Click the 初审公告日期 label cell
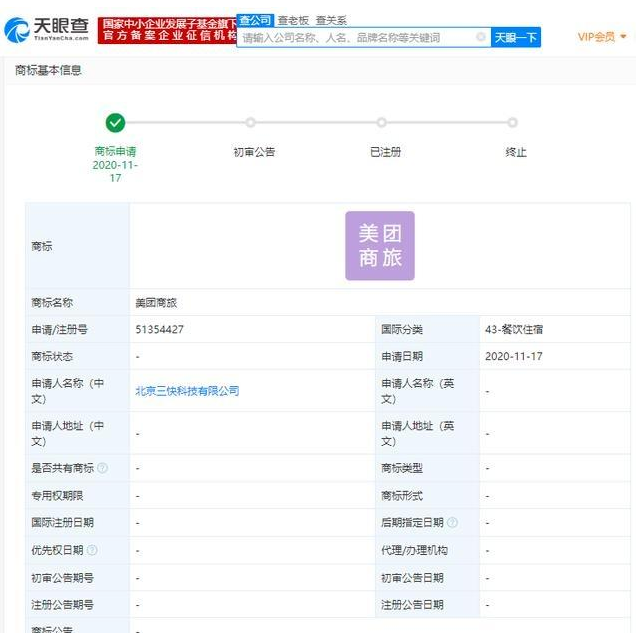The width and height of the screenshot is (636, 637). [x=427, y=578]
